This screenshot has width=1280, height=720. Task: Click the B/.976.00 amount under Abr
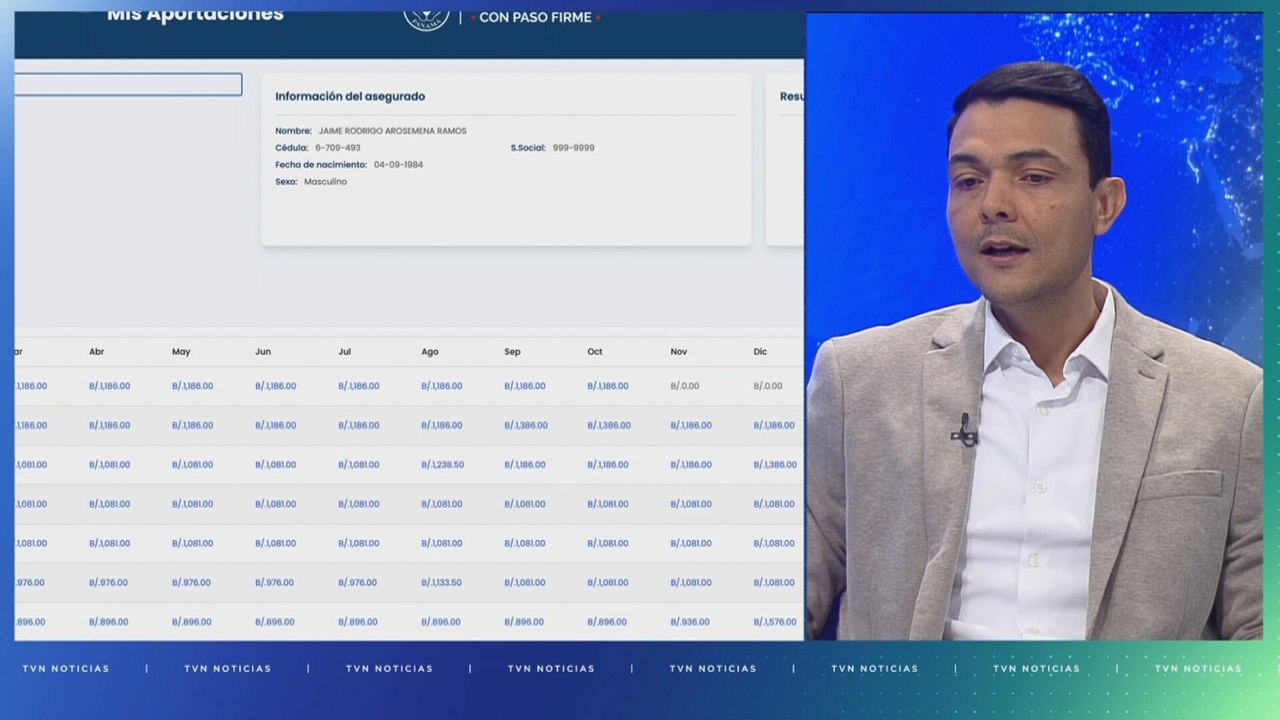[x=108, y=583]
